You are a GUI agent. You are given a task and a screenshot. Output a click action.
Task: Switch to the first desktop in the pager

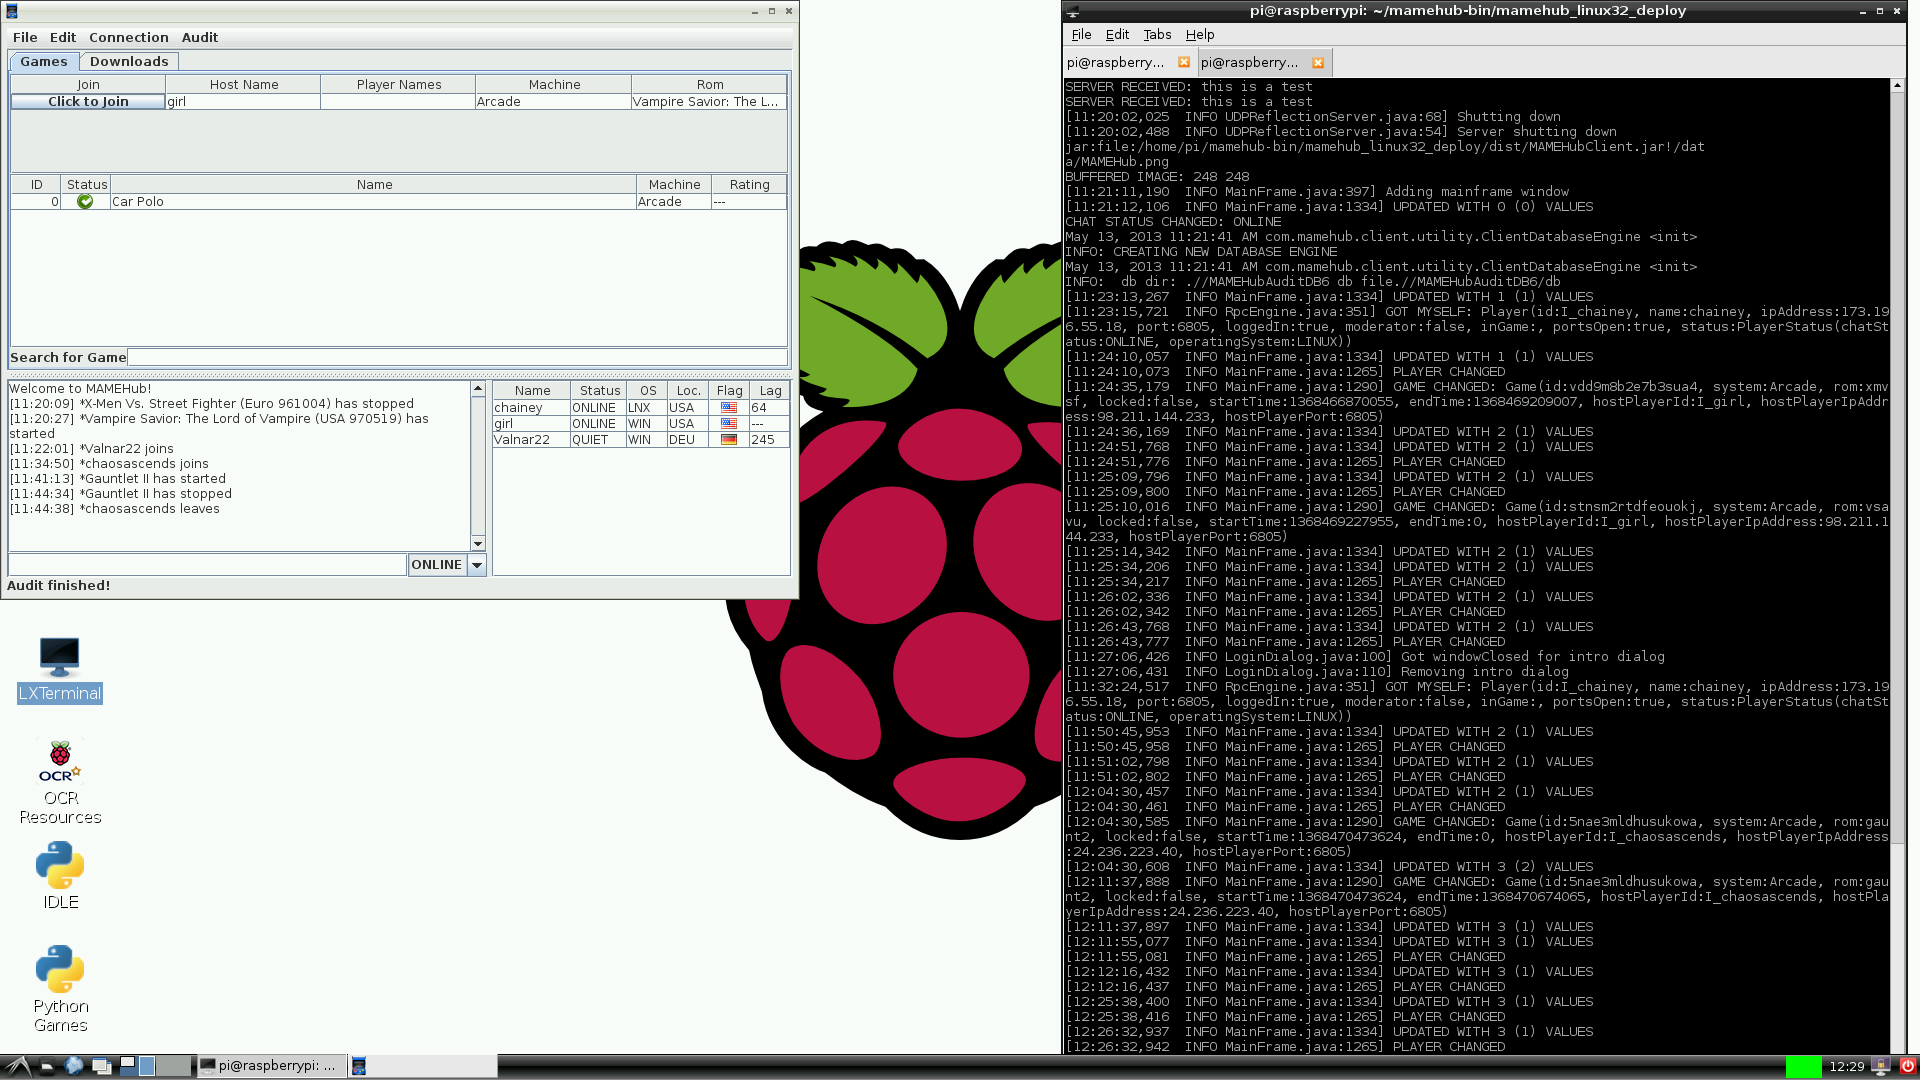click(x=127, y=1066)
